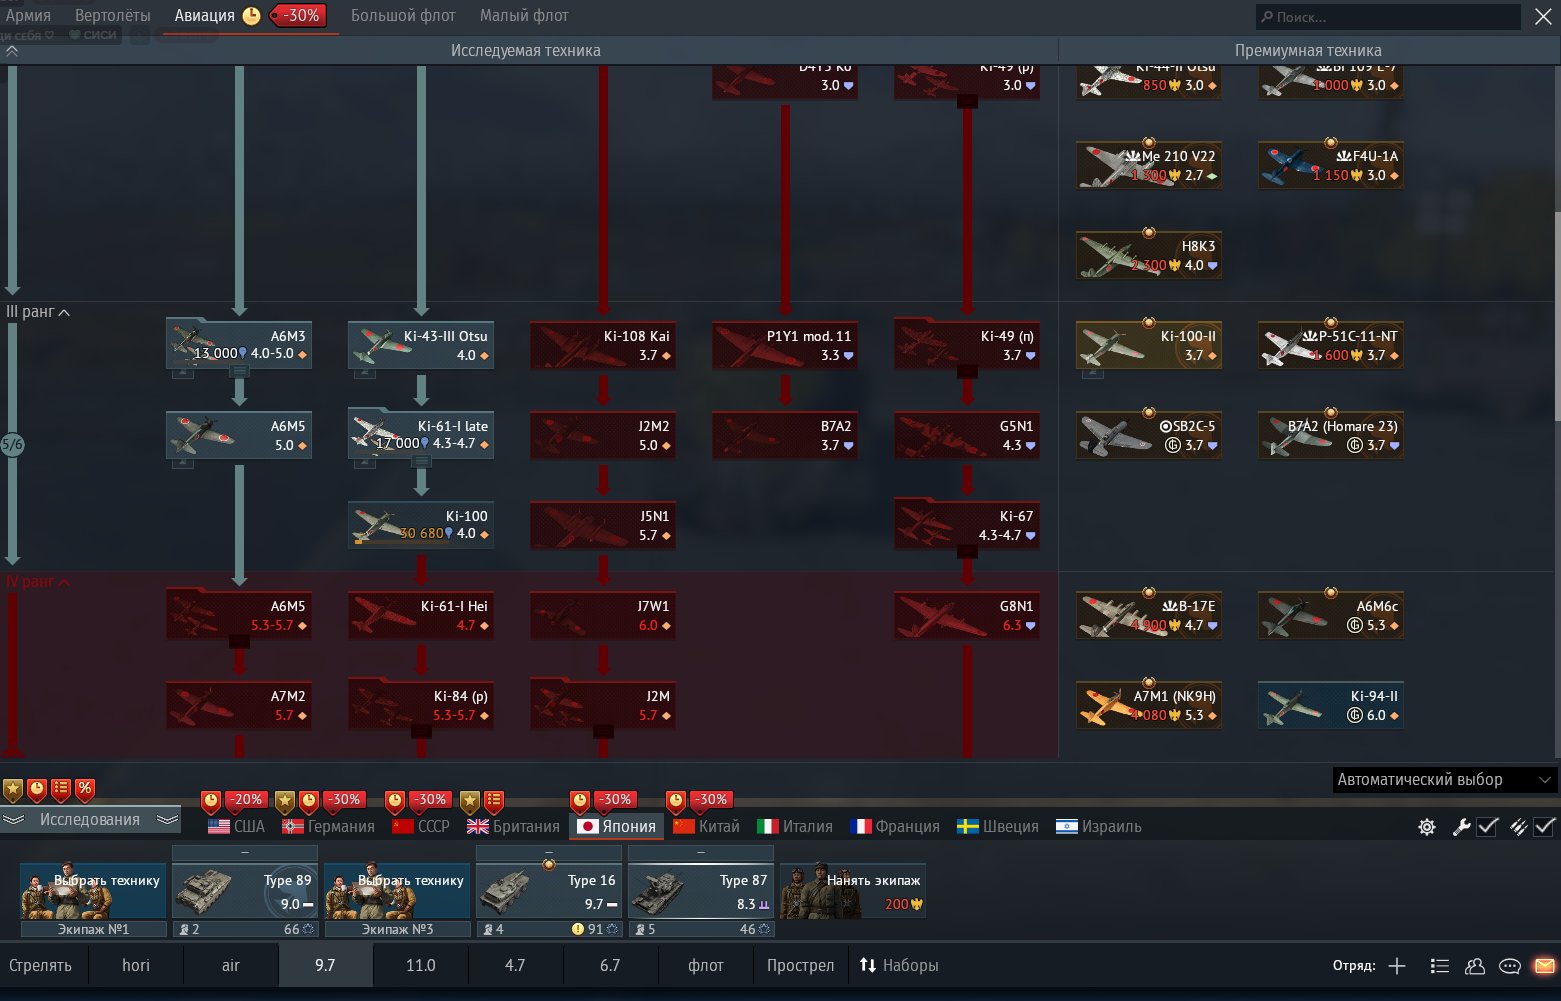The image size is (1561, 1001).
Task: Click the gold star badge above Германия
Action: [285, 801]
